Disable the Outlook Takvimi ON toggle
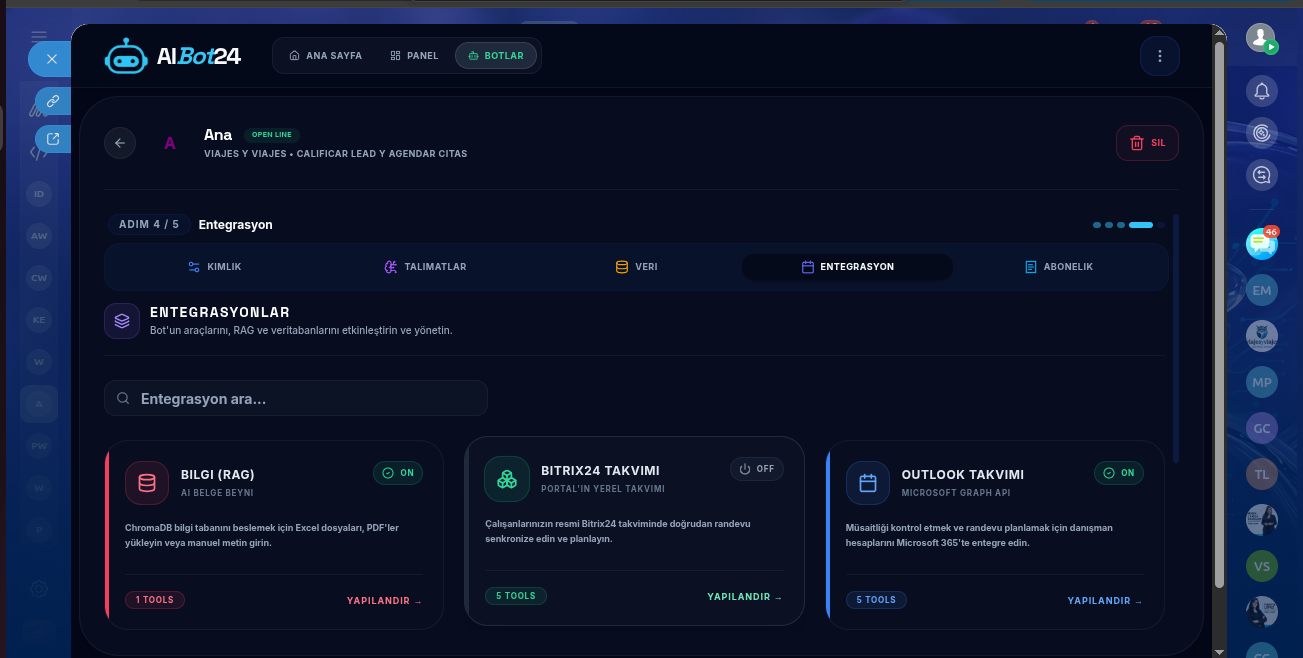Viewport: 1303px width, 658px height. pyautogui.click(x=1119, y=473)
